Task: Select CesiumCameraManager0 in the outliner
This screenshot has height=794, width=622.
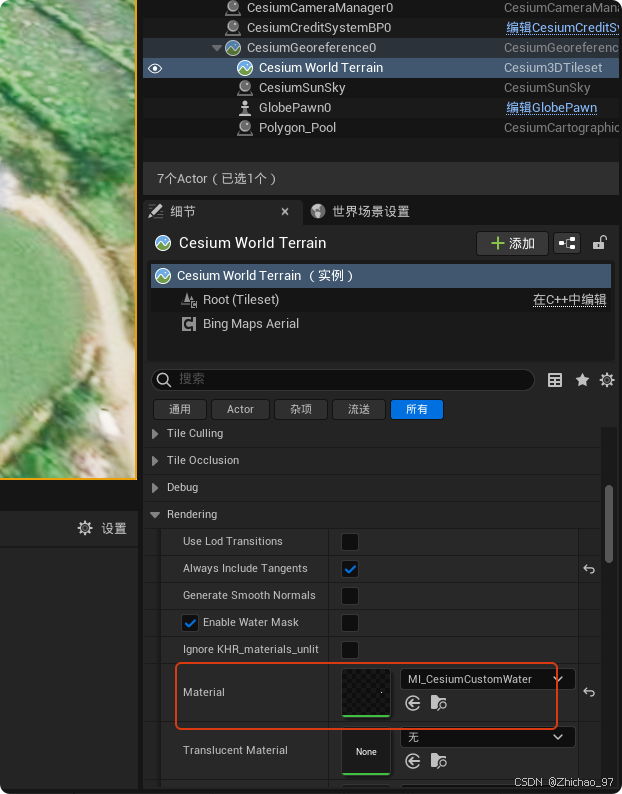Action: point(320,8)
